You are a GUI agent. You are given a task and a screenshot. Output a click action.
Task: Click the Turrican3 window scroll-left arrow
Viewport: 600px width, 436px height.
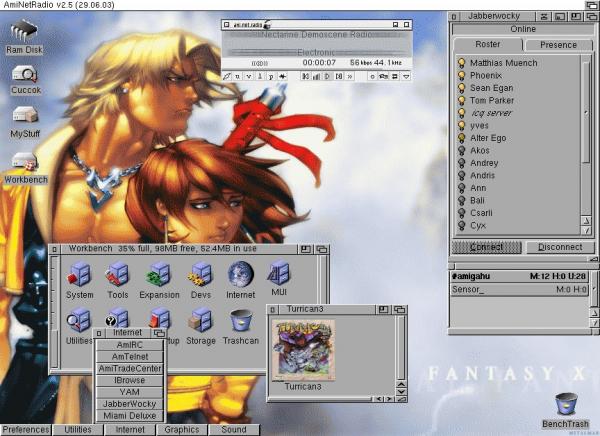pyautogui.click(x=378, y=399)
